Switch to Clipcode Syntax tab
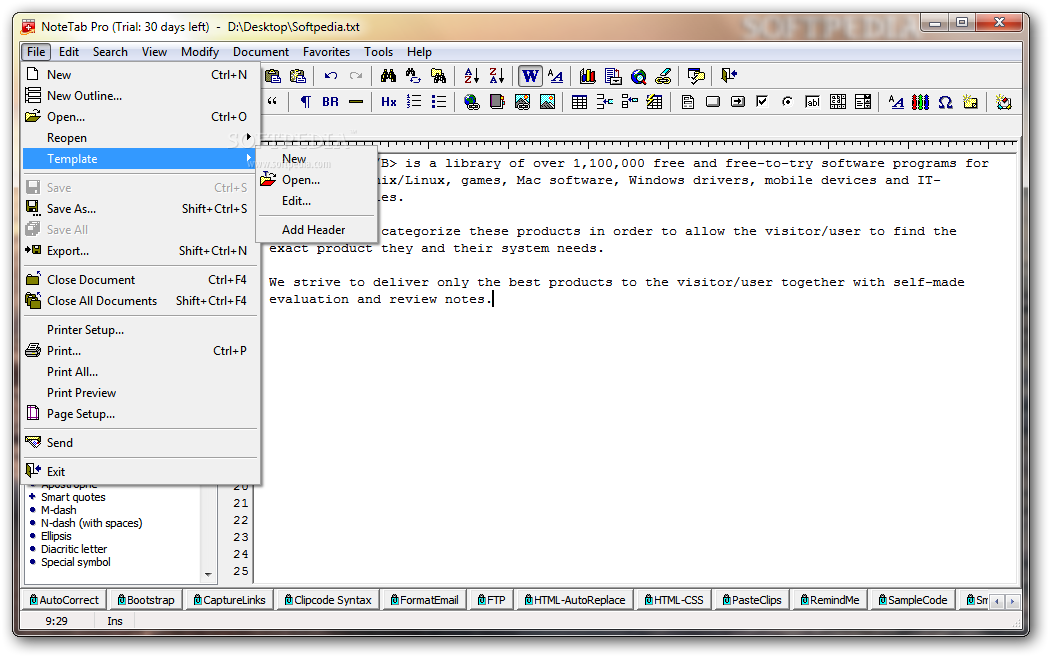Screen dimensions: 1050x657 pos(327,600)
